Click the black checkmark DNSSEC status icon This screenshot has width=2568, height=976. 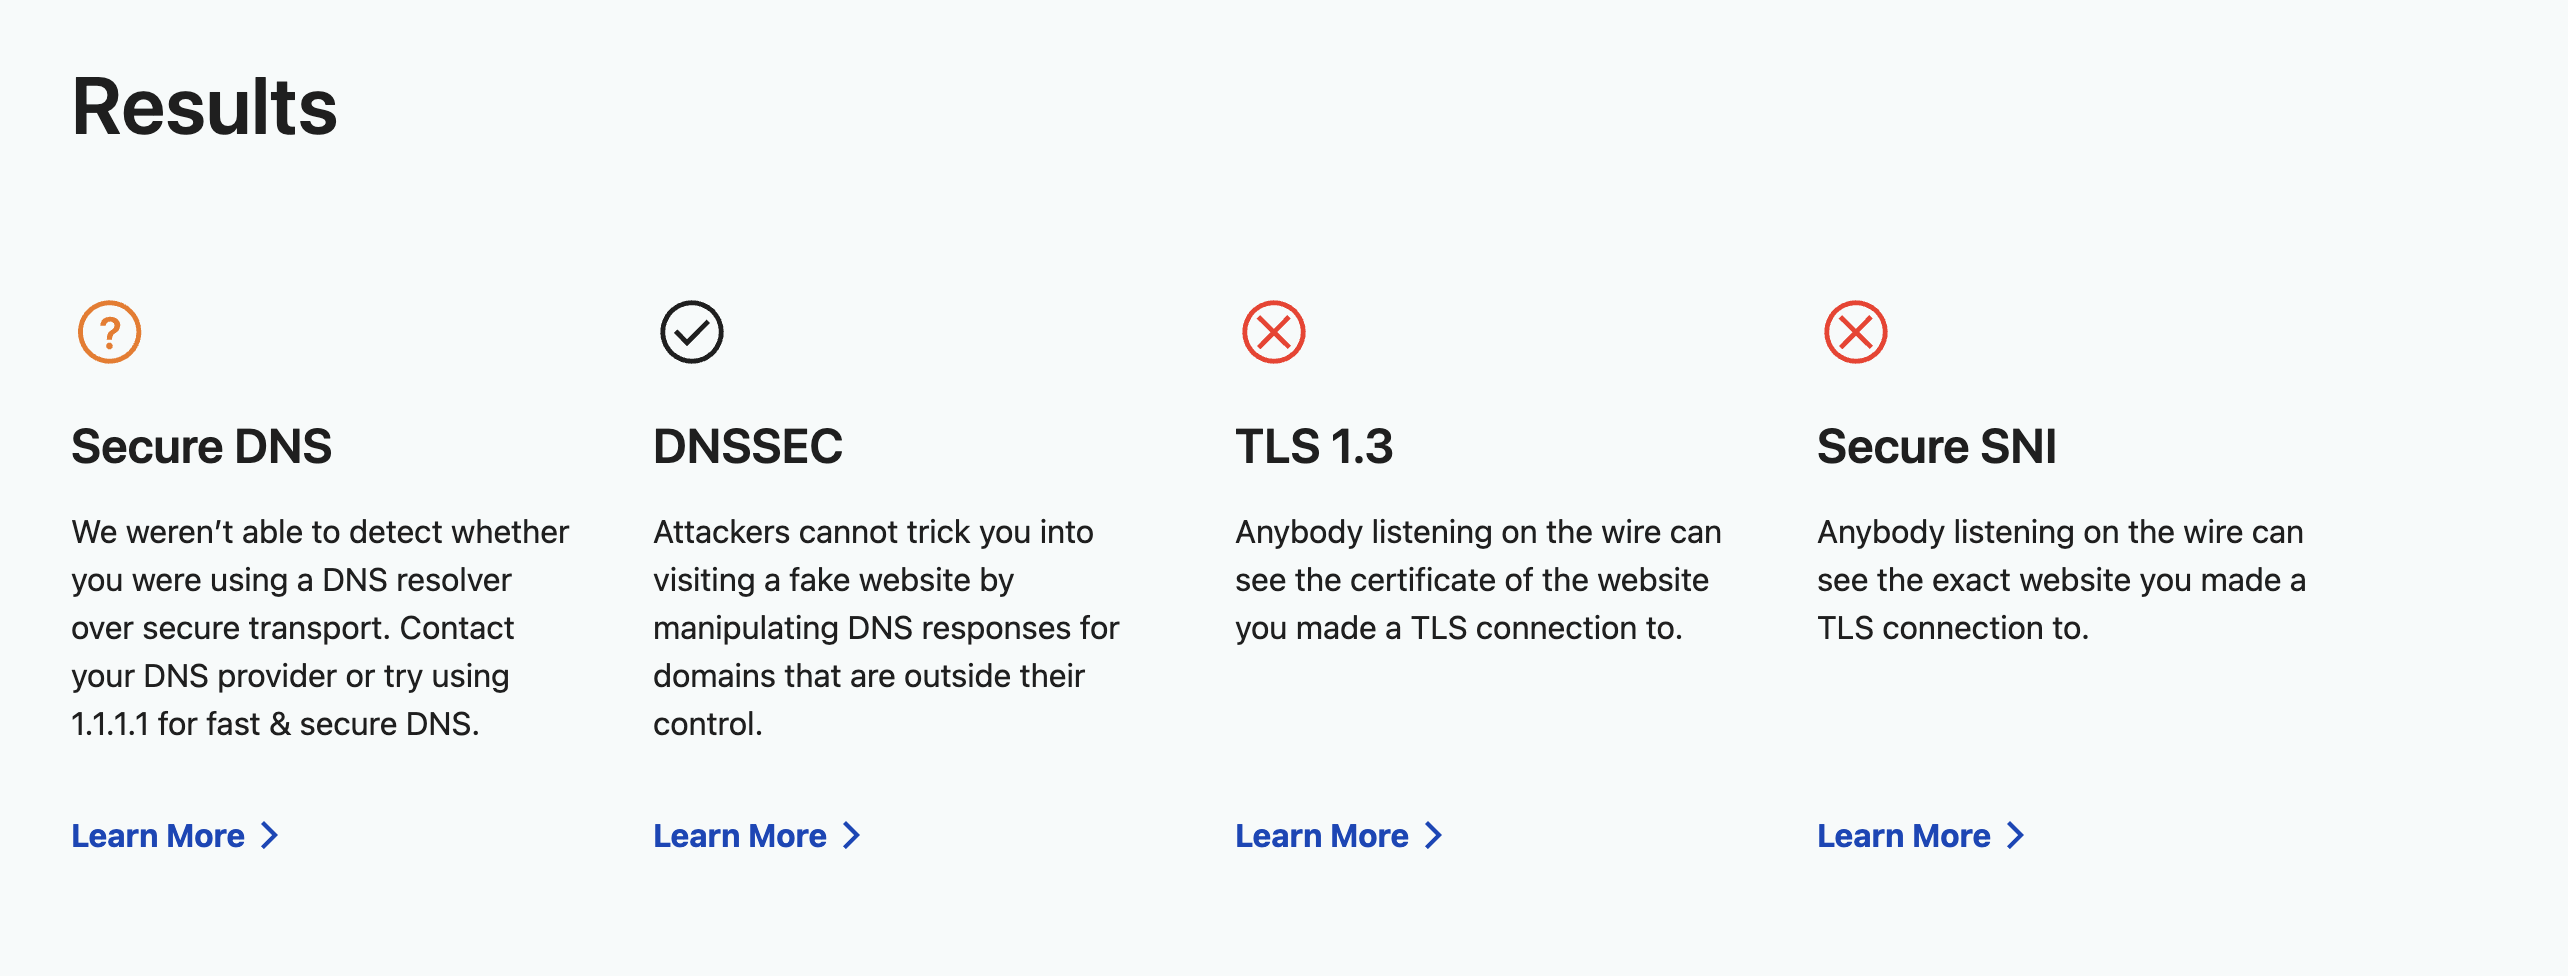point(691,332)
